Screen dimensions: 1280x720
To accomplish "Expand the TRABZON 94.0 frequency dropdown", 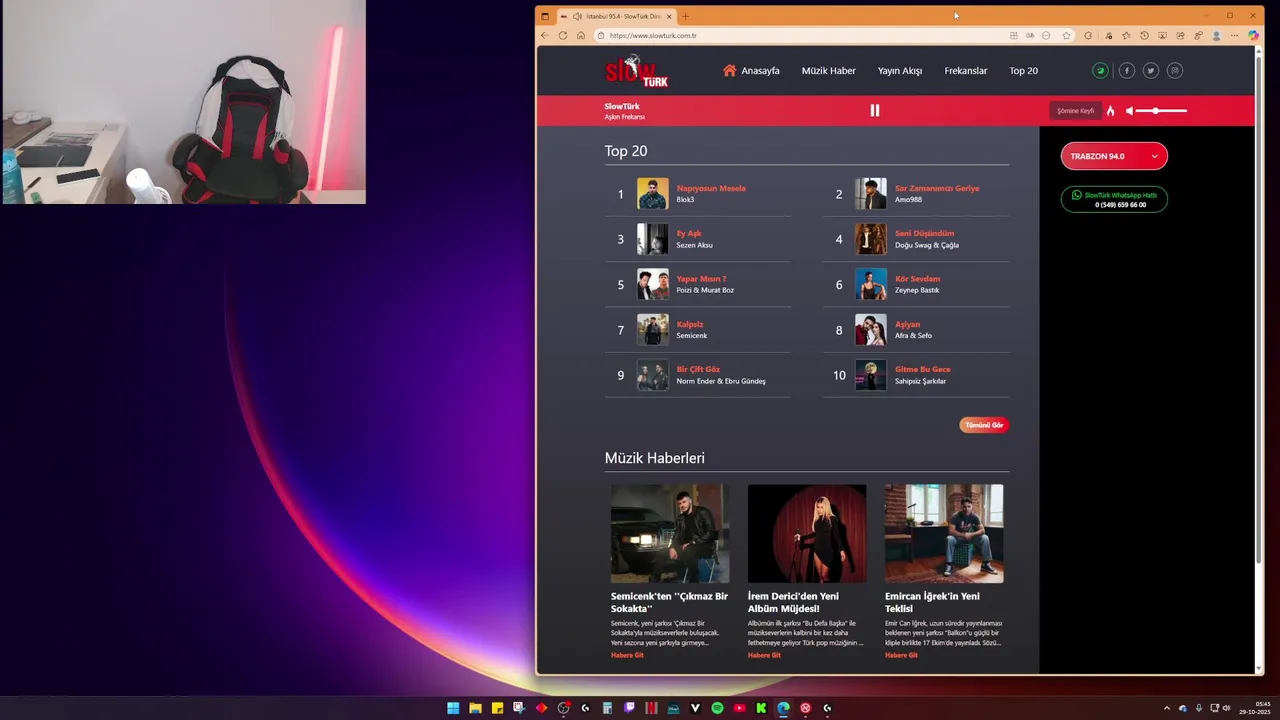I will 1114,156.
